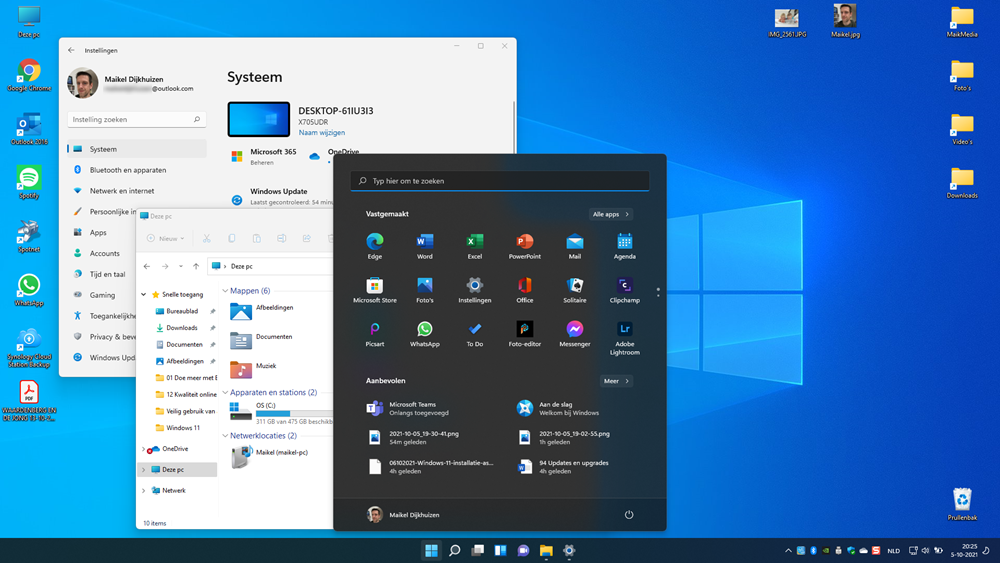Viewport: 1000px width, 563px height.
Task: Open Instellingen gear tile in Start menu
Action: pyautogui.click(x=474, y=290)
